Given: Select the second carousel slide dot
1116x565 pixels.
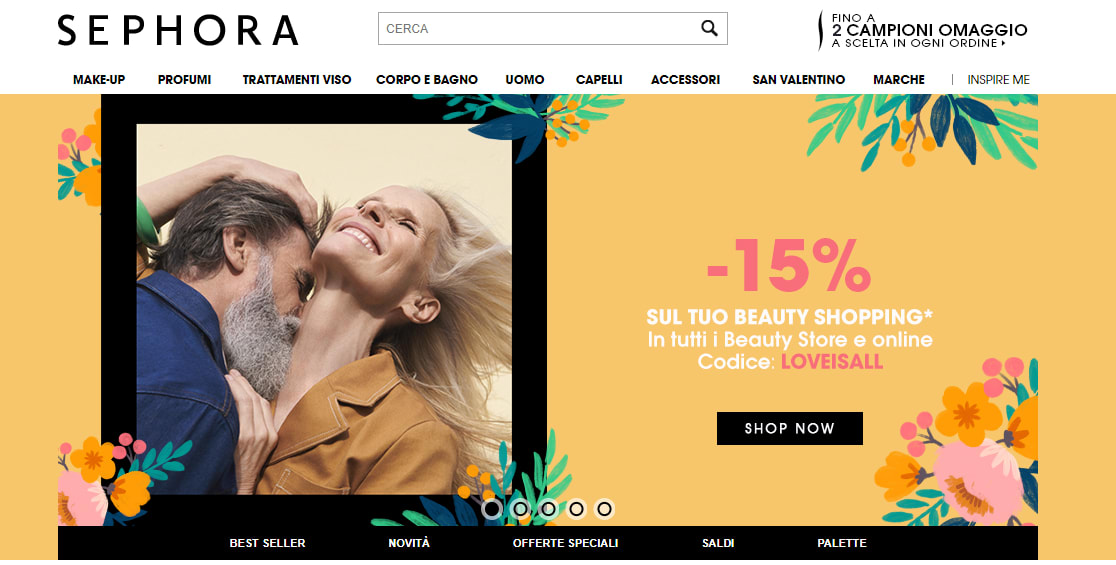Looking at the screenshot, I should point(520,509).
